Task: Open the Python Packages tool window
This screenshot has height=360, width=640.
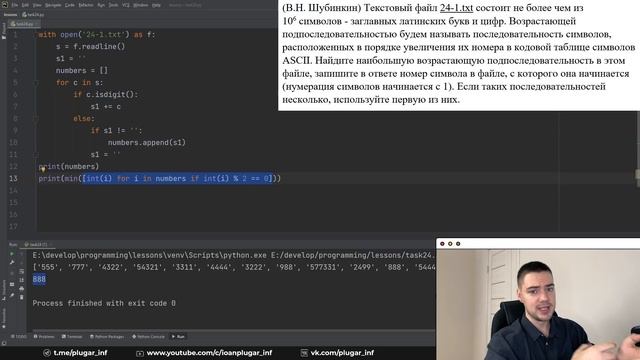Action: coord(107,337)
